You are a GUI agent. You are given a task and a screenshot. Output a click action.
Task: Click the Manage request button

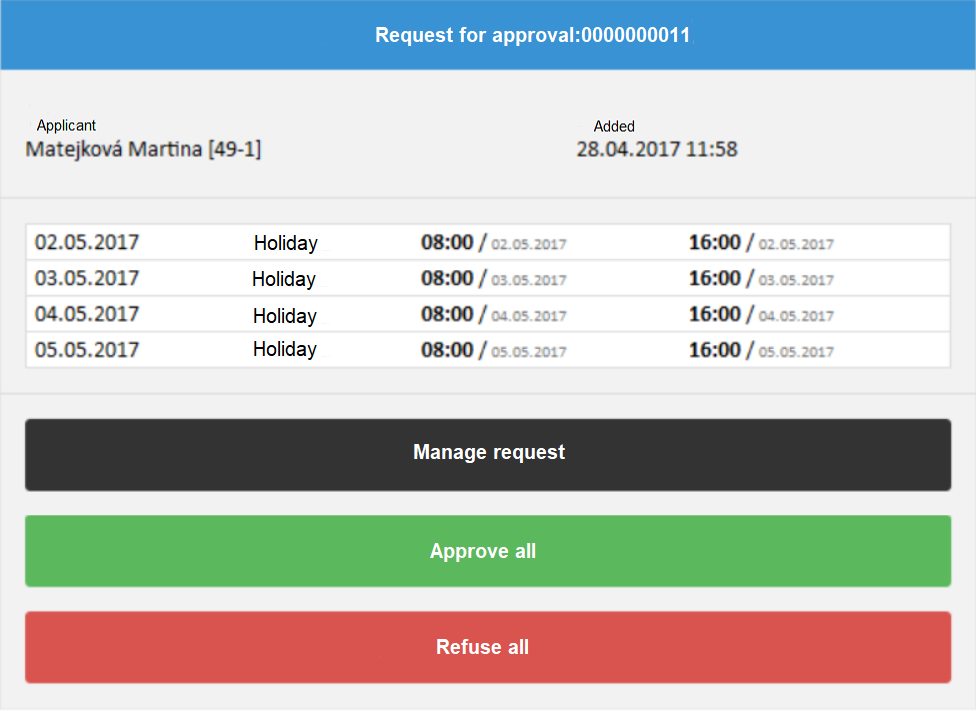(488, 454)
